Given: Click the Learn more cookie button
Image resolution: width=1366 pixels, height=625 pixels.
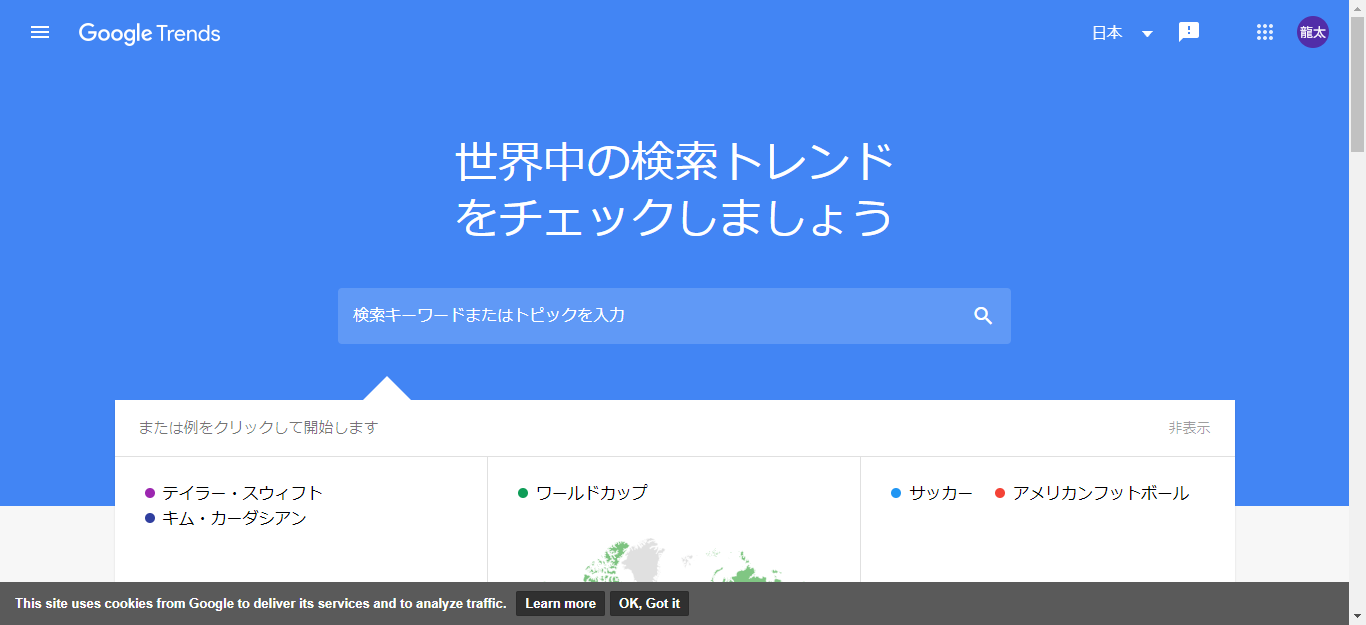Looking at the screenshot, I should [560, 603].
